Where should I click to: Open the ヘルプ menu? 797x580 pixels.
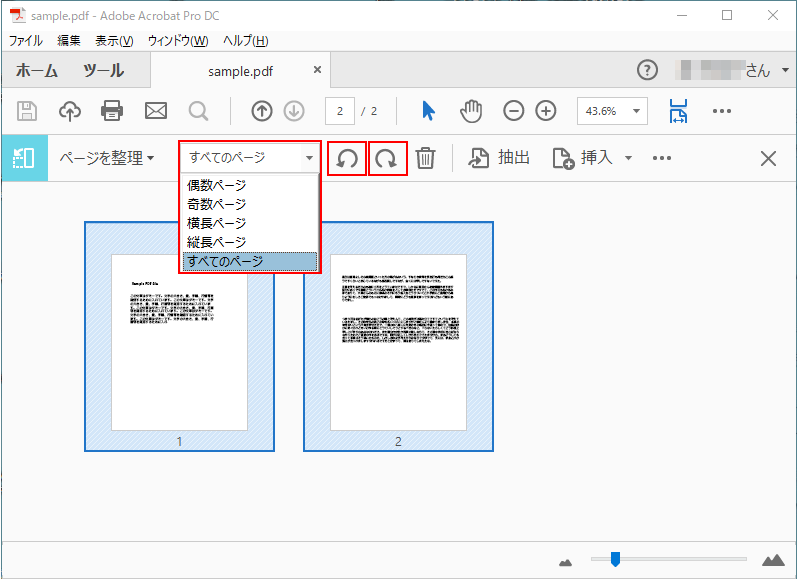point(246,41)
